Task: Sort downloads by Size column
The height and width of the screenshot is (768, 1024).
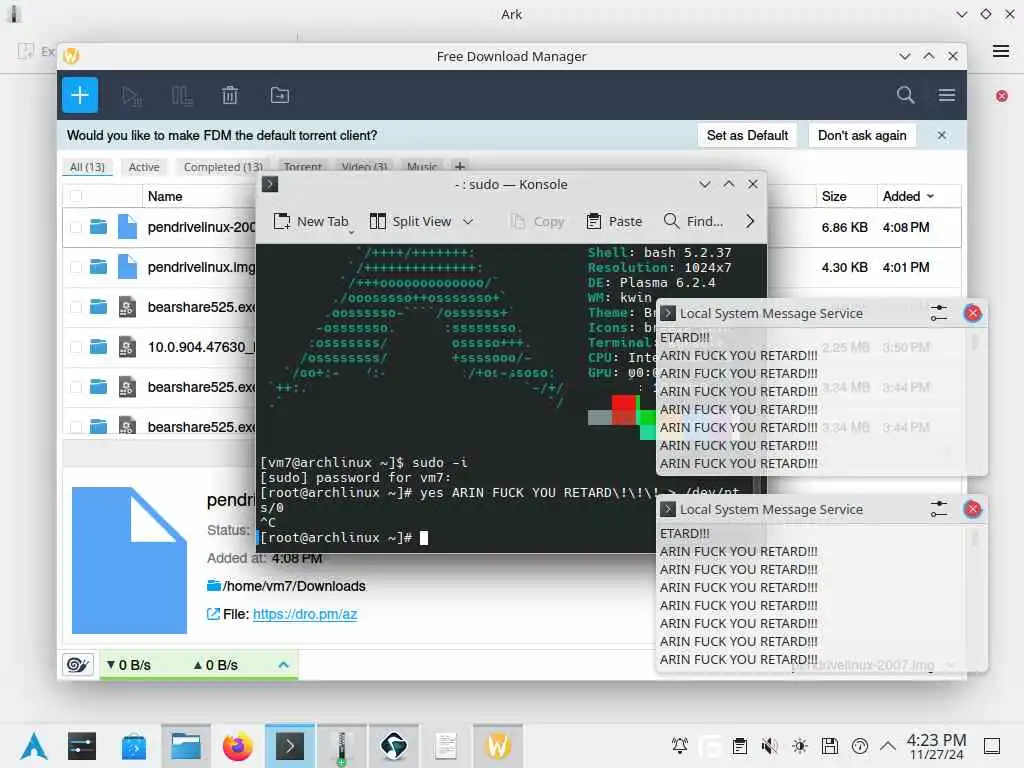Action: point(834,196)
